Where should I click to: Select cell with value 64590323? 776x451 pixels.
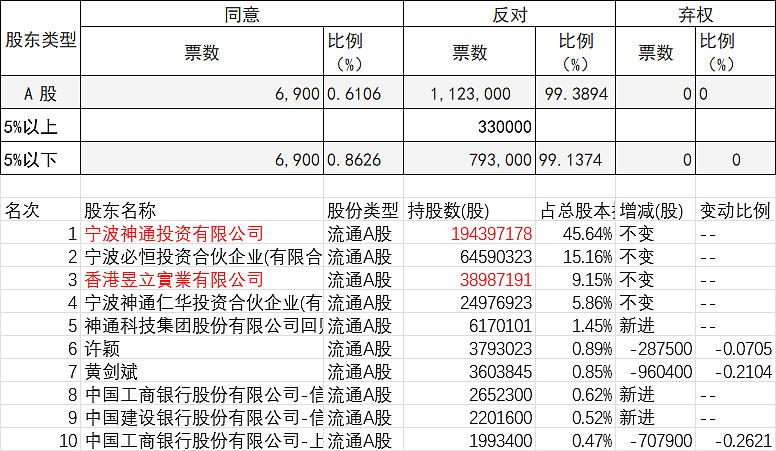tap(469, 256)
